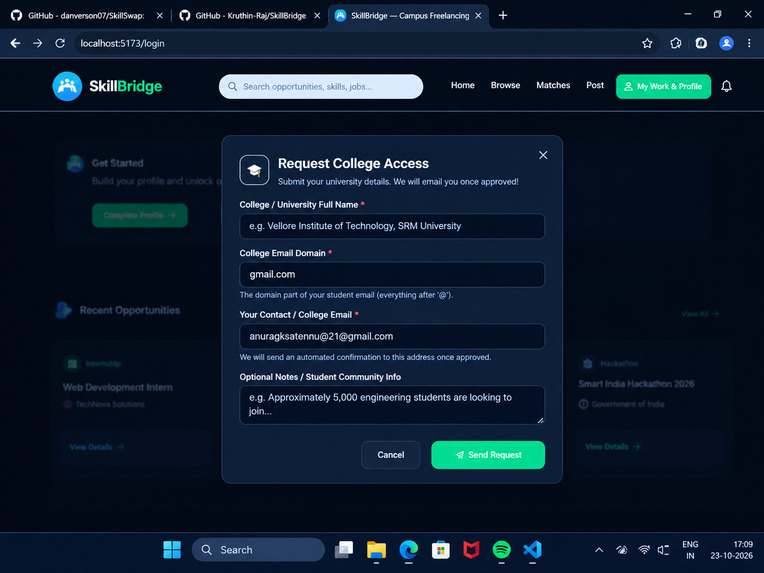Click the SkillBridge logo icon
764x573 pixels.
coord(67,86)
